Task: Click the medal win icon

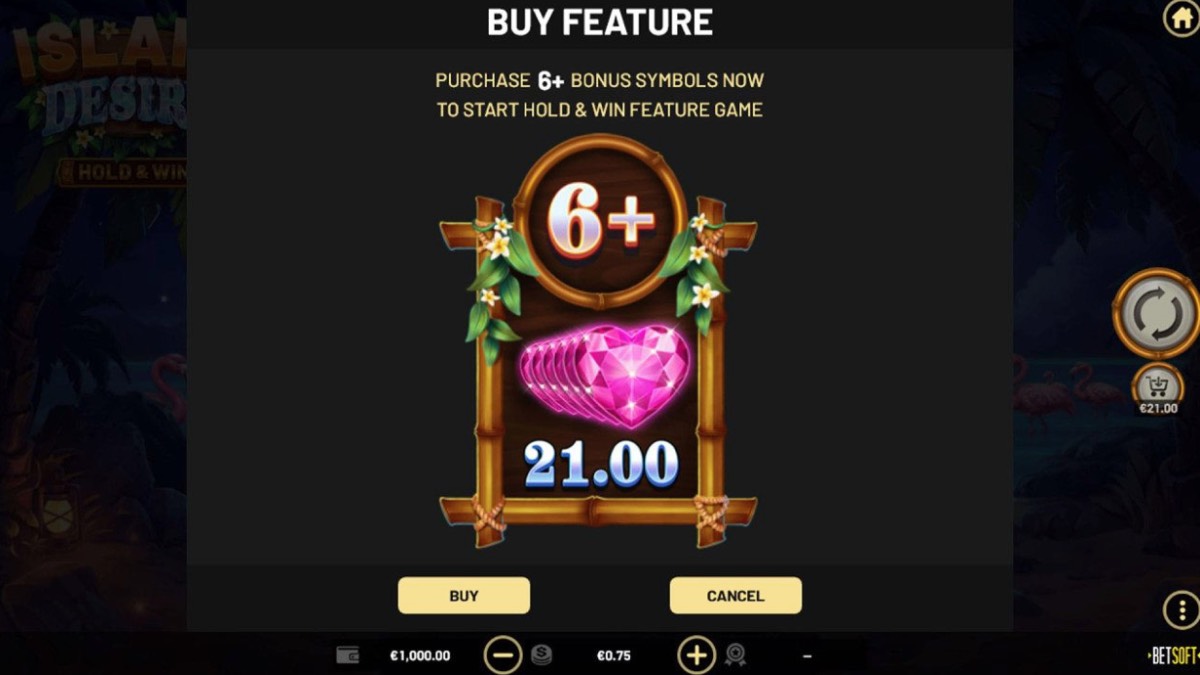Action: click(x=735, y=656)
